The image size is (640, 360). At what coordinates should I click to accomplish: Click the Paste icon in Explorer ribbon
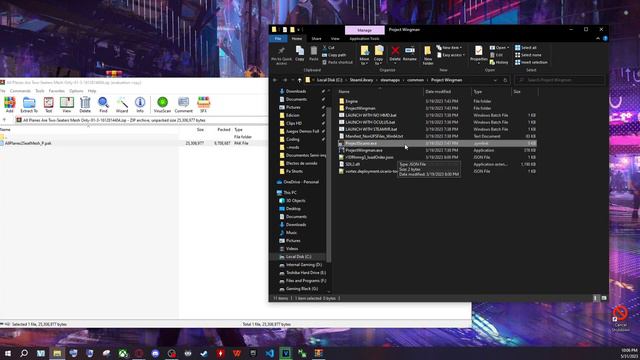(x=313, y=53)
